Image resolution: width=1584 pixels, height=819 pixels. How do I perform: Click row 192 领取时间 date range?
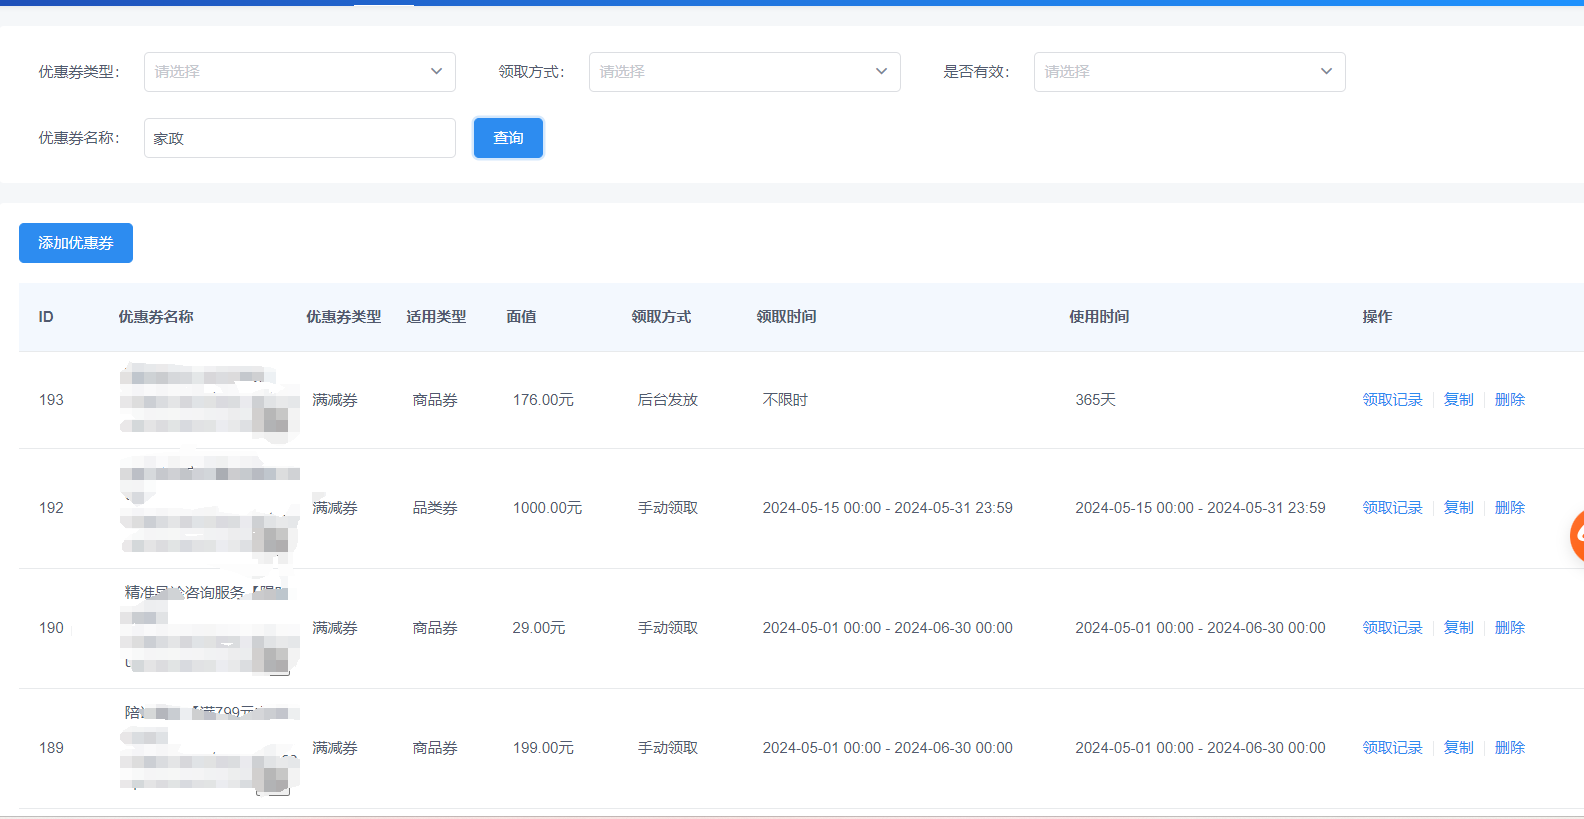coord(888,508)
